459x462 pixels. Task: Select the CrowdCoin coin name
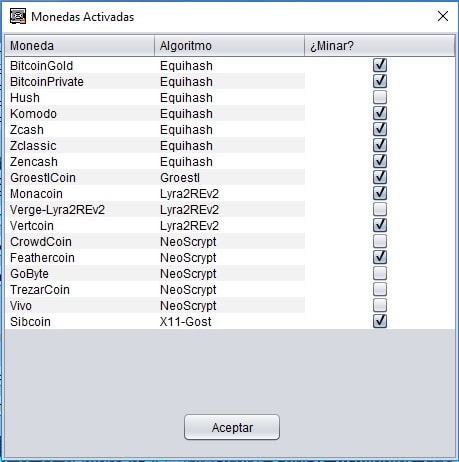[x=41, y=242]
